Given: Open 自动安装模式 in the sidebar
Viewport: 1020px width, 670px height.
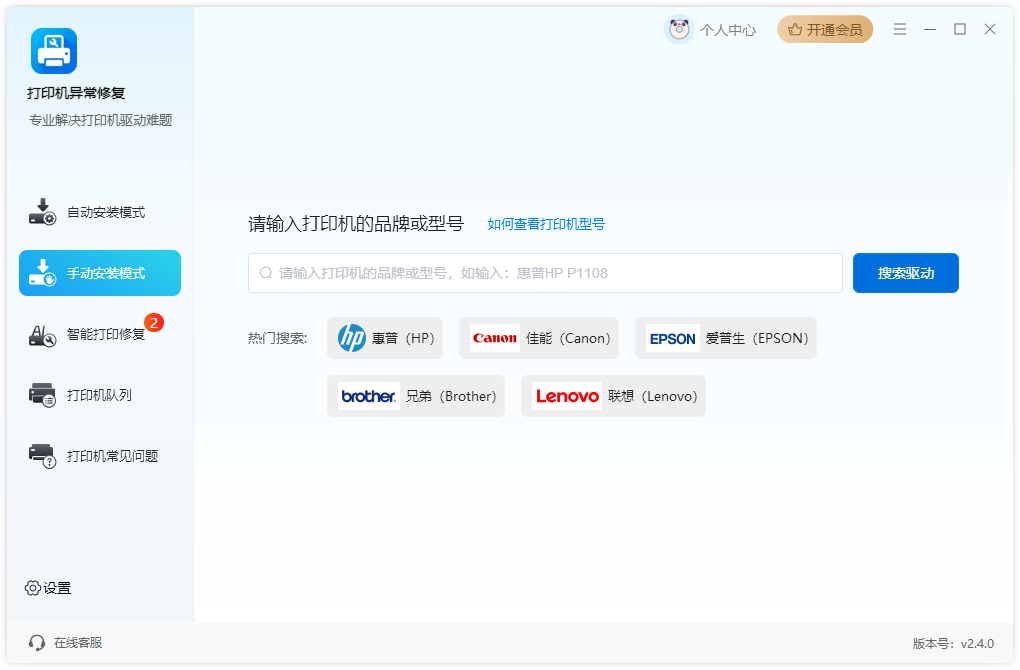Looking at the screenshot, I should pos(100,212).
